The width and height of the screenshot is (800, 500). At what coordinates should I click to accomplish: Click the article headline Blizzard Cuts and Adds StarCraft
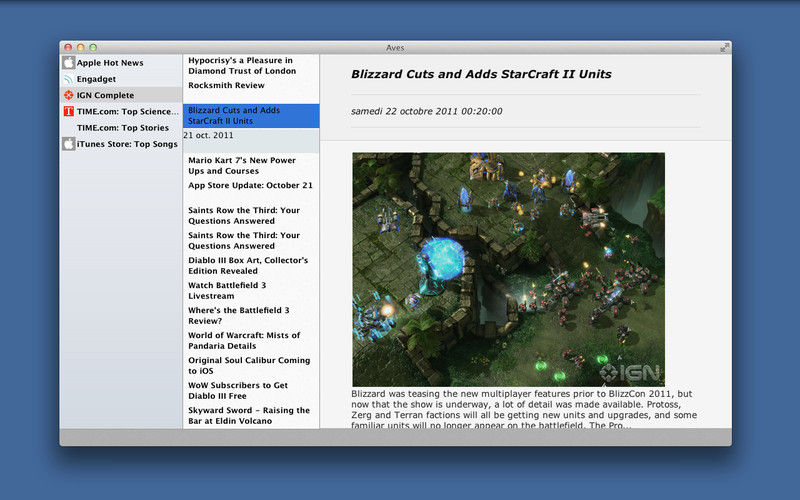pyautogui.click(x=481, y=74)
